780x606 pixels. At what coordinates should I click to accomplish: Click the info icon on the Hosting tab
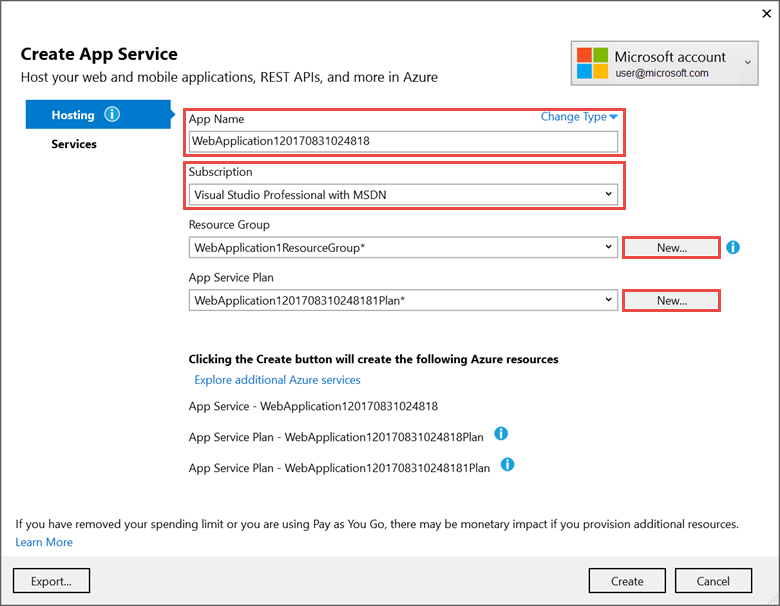[x=111, y=115]
